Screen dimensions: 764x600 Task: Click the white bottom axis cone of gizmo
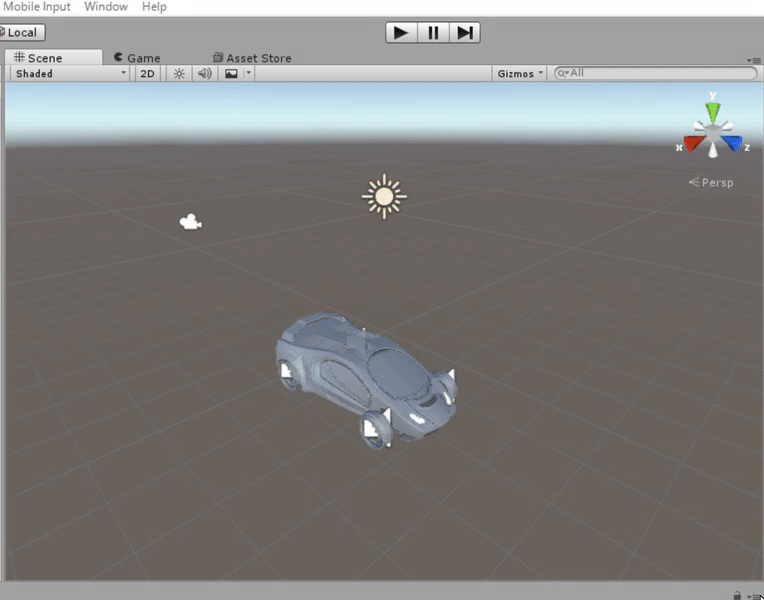point(713,150)
